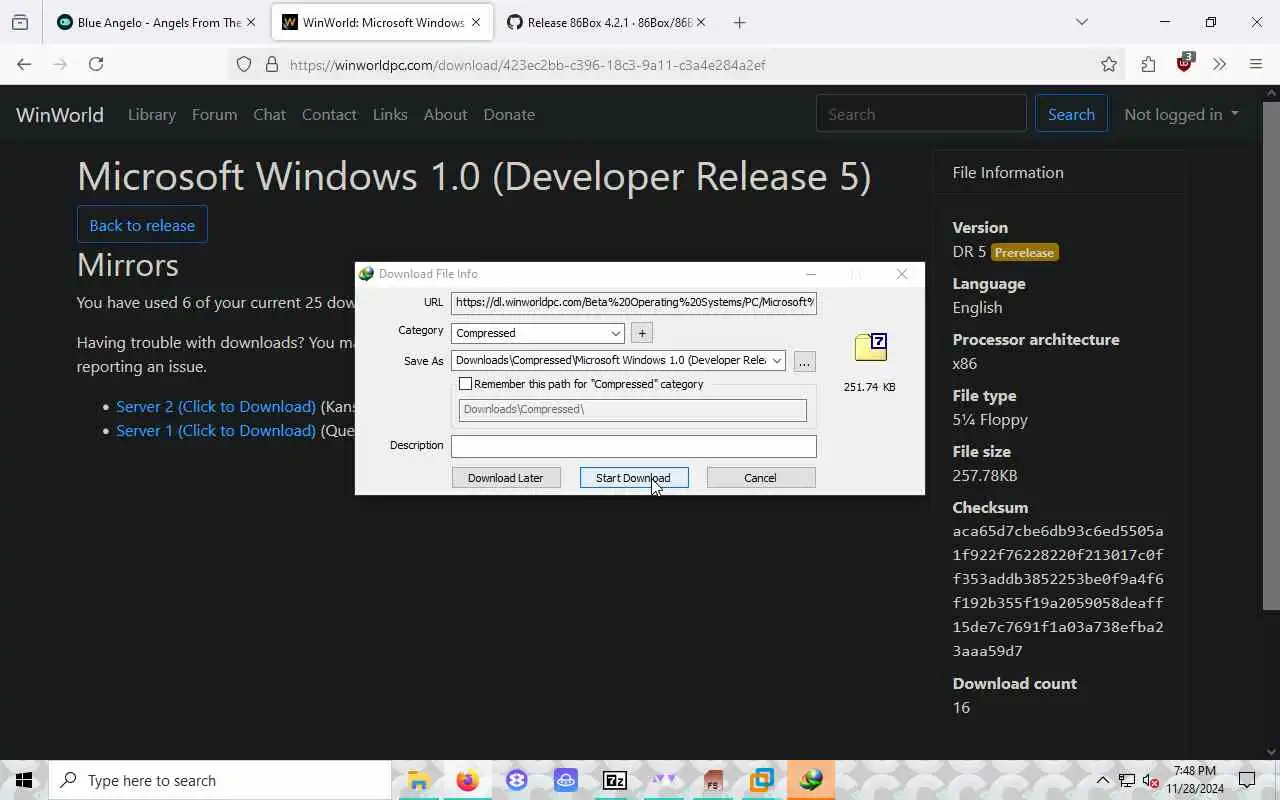1280x800 pixels.
Task: Expand the Not logged in dropdown
Action: [x=1181, y=114]
